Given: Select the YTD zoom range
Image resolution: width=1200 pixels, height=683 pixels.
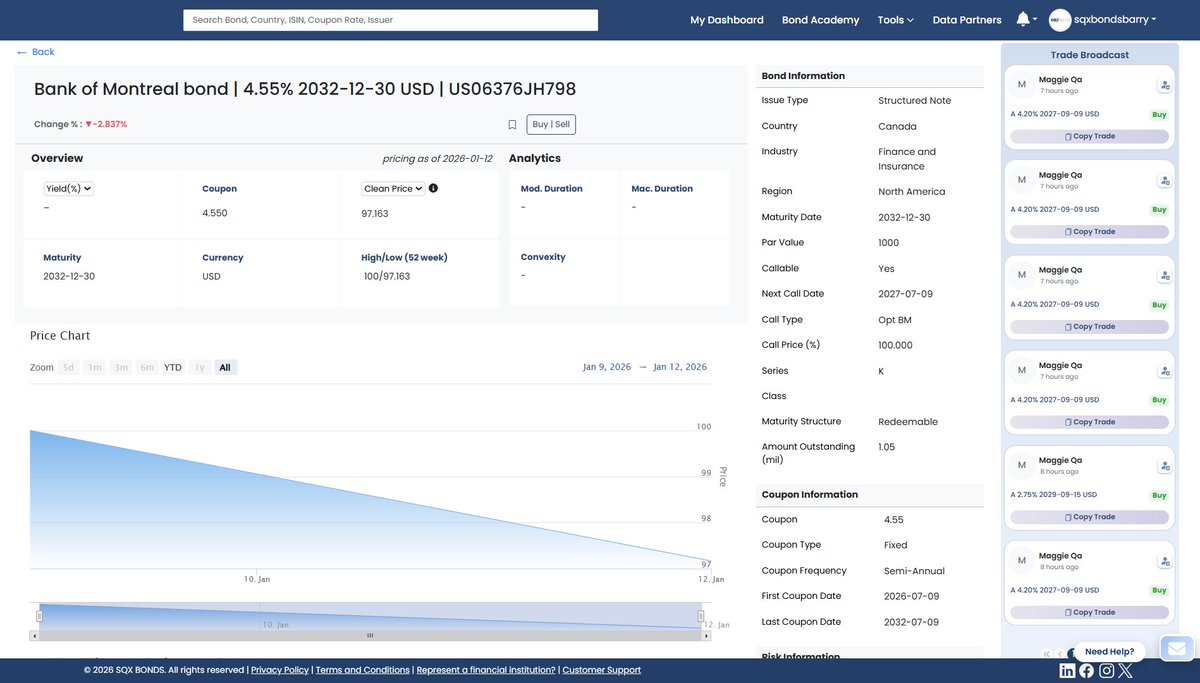Looking at the screenshot, I should pyautogui.click(x=173, y=368).
